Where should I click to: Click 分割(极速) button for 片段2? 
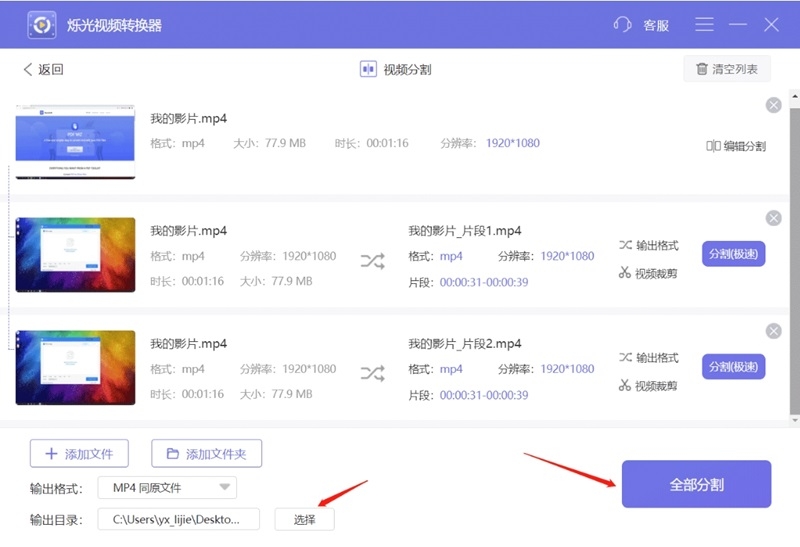(734, 366)
